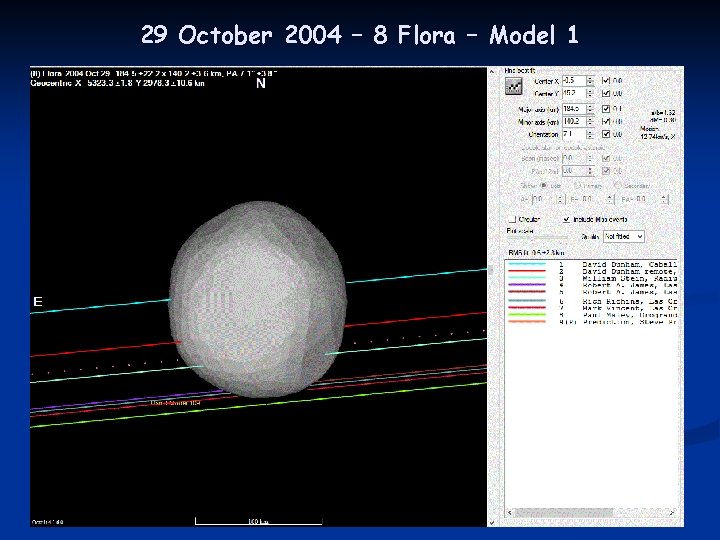This screenshot has height=540, width=720.
Task: Click the Flora asteroid shape model
Action: coord(258,298)
